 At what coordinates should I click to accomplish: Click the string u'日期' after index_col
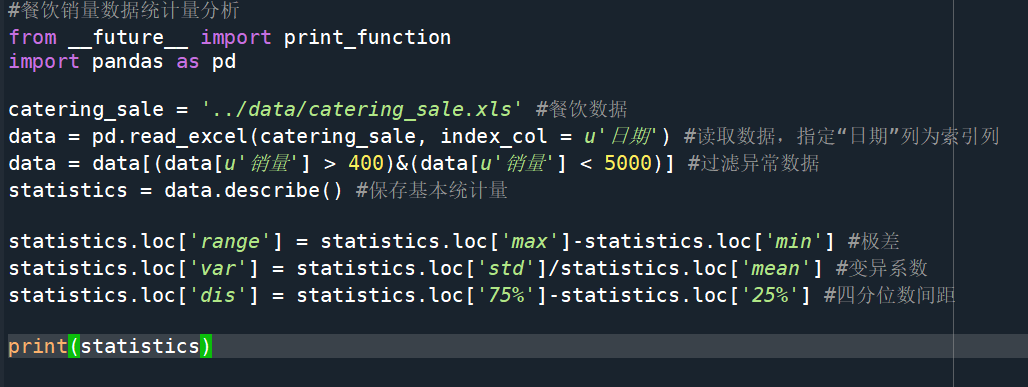[620, 137]
